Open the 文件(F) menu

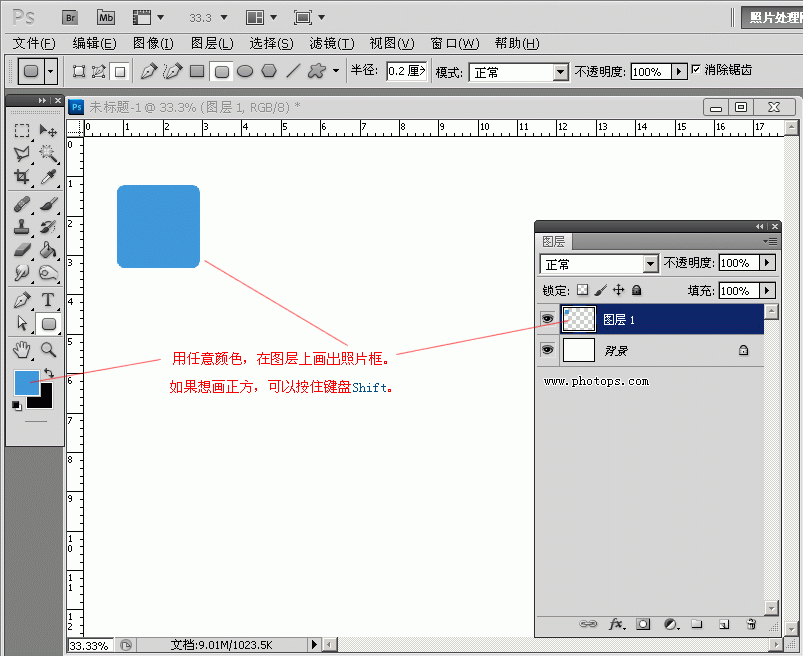(34, 44)
